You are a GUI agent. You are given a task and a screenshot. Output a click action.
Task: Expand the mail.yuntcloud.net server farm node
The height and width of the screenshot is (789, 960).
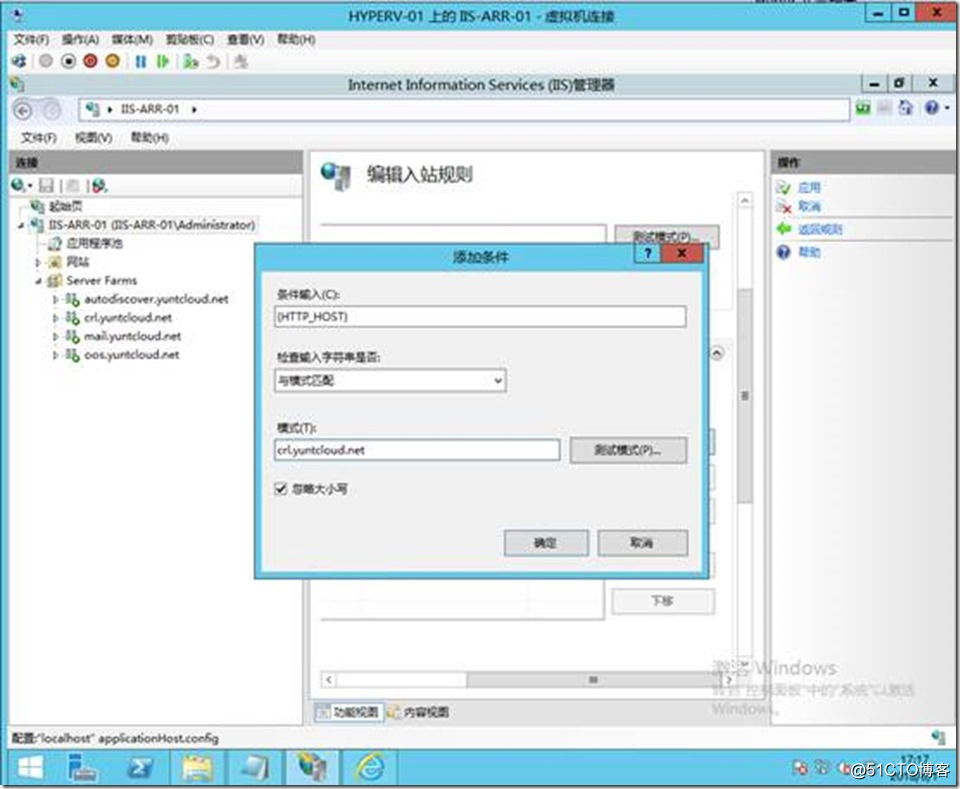(x=56, y=336)
